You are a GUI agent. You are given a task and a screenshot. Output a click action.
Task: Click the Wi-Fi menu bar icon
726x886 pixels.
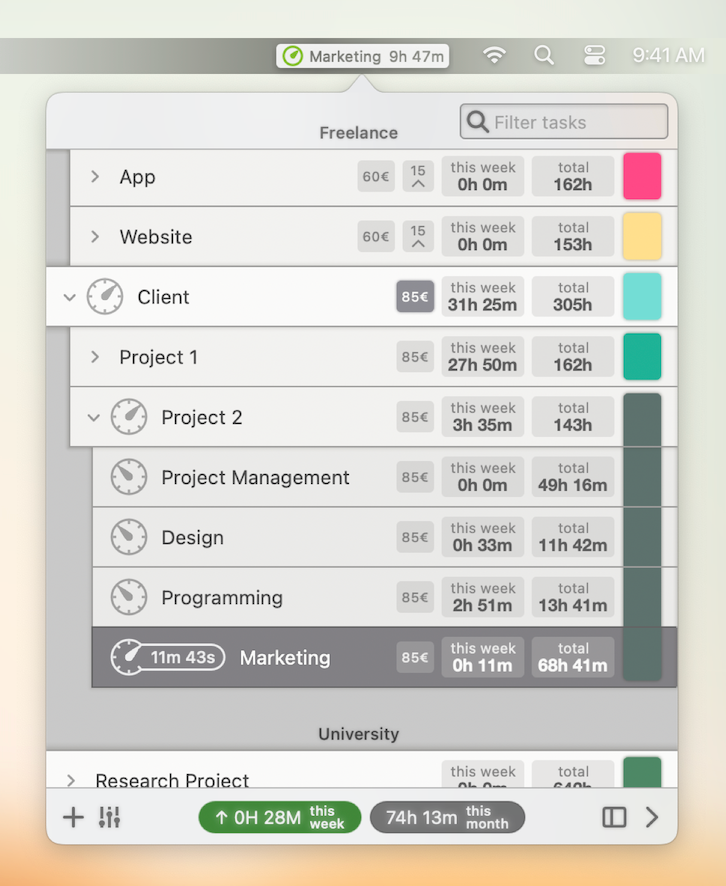coord(494,56)
